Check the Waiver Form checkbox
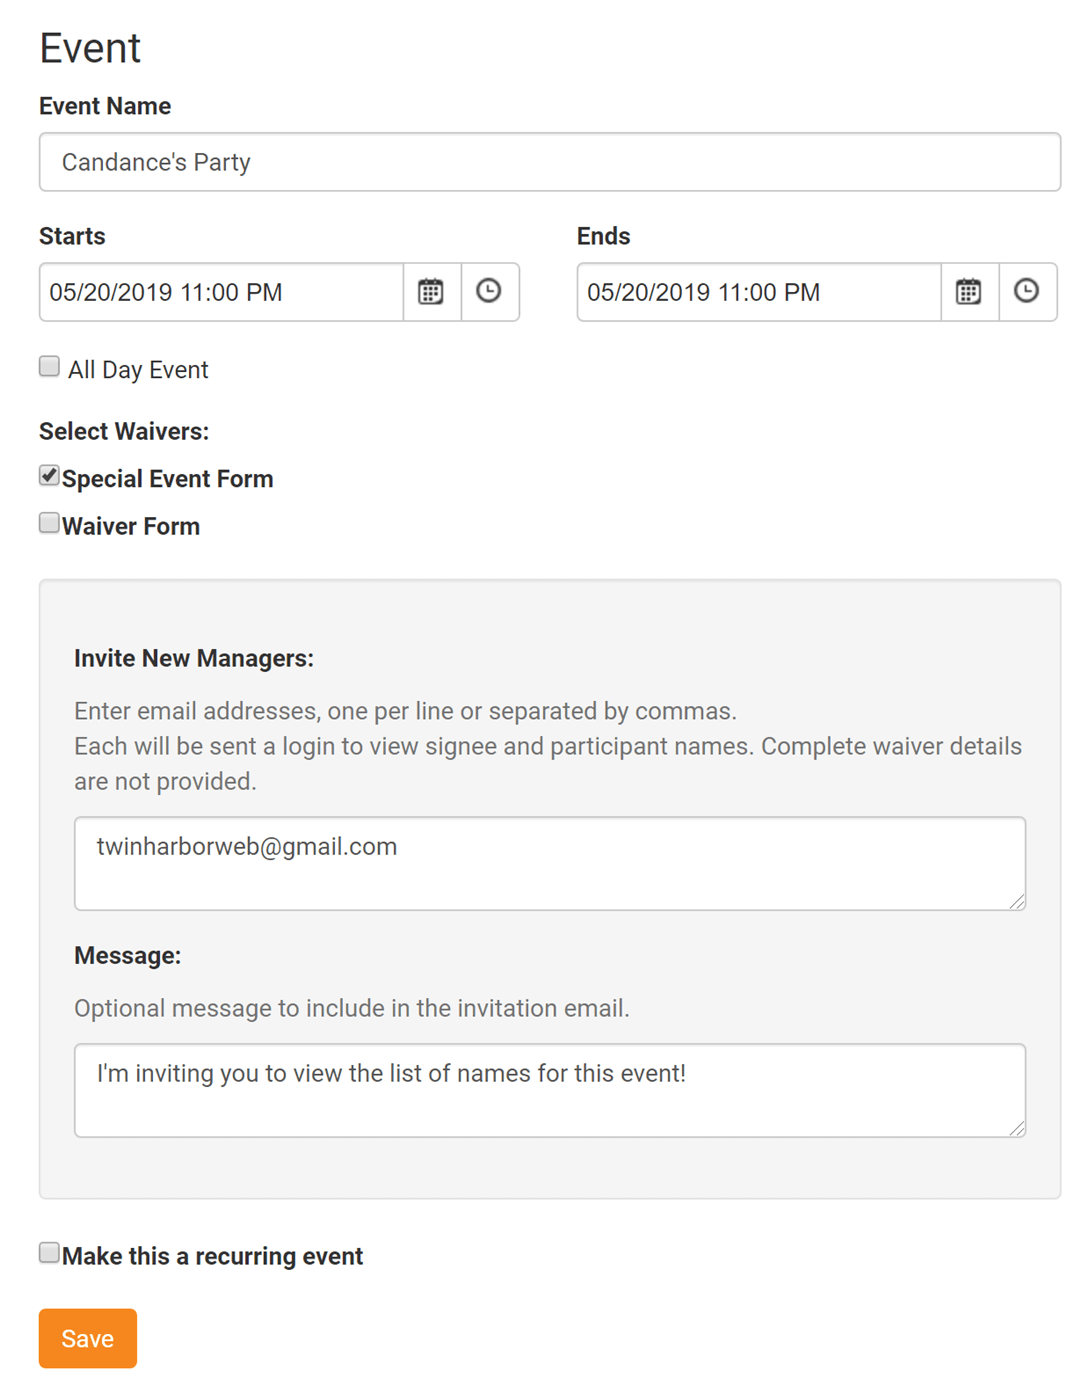 48,522
